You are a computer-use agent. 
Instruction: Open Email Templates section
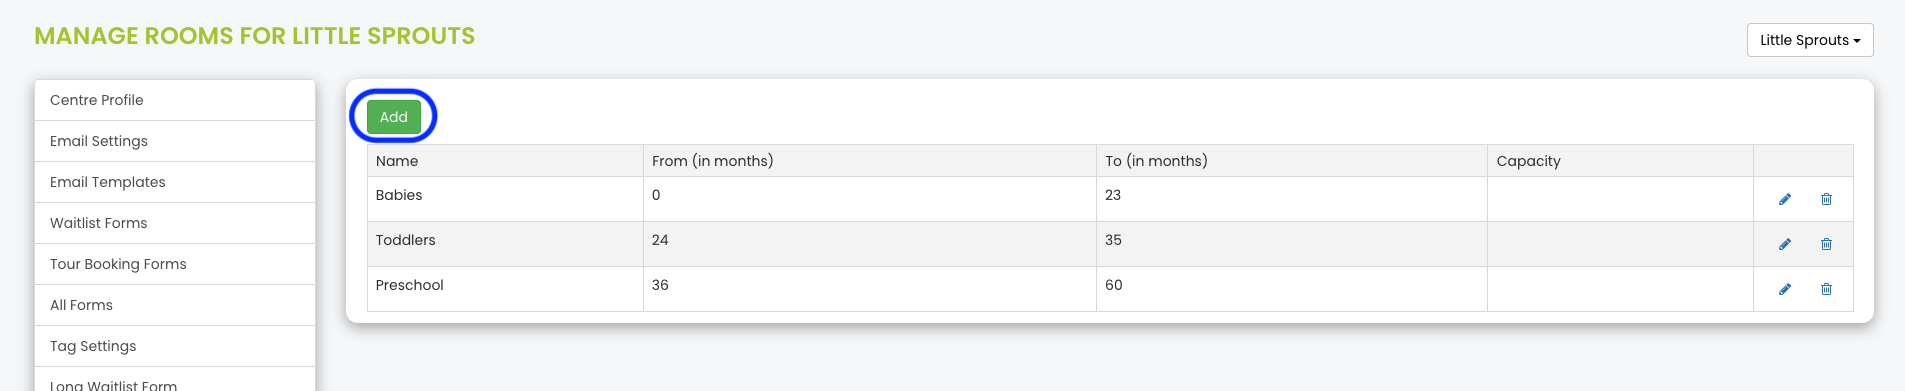[x=175, y=182]
